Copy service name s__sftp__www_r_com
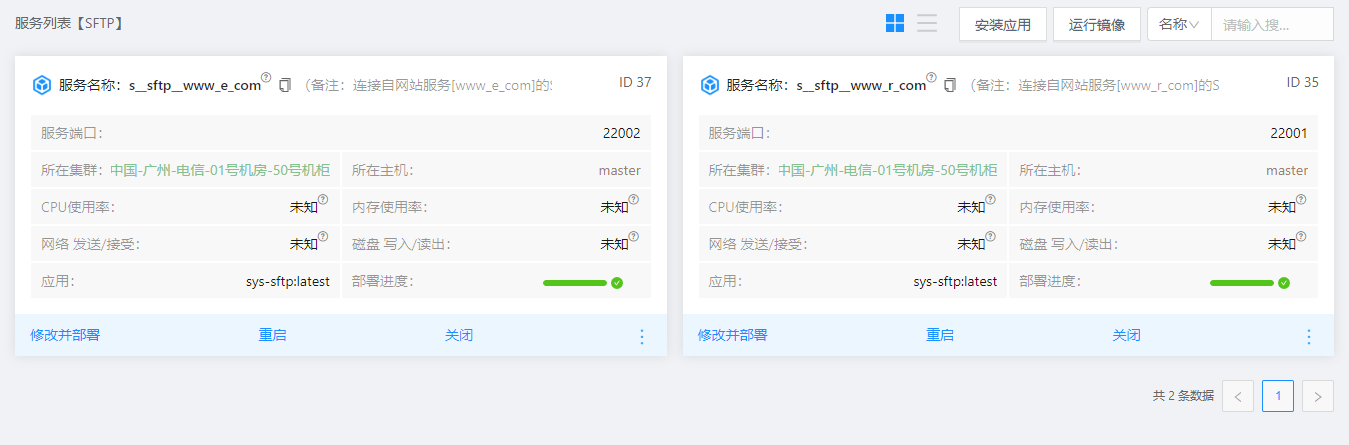Viewport: 1349px width, 445px height. tap(950, 85)
